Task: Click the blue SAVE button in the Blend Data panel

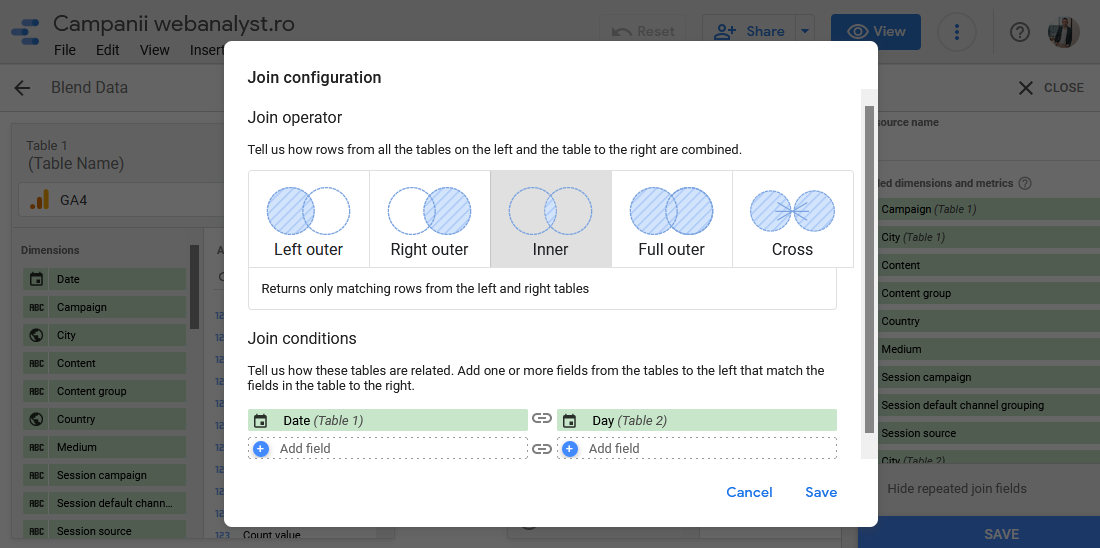Action: (x=979, y=534)
